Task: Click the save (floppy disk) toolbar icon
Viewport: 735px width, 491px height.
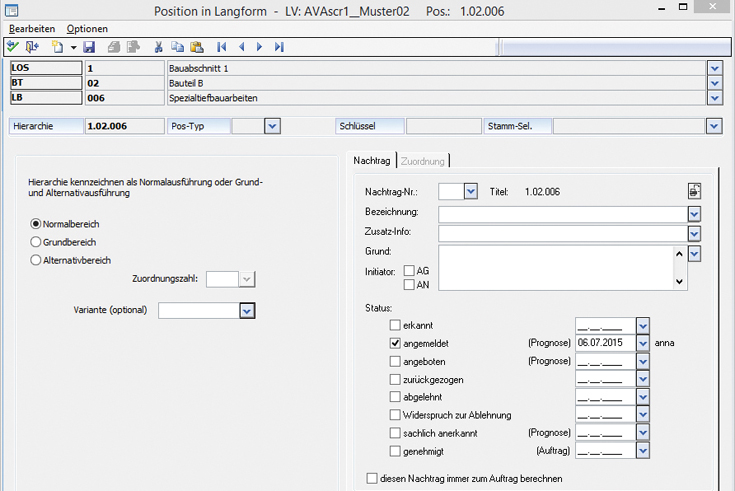Action: click(x=89, y=47)
